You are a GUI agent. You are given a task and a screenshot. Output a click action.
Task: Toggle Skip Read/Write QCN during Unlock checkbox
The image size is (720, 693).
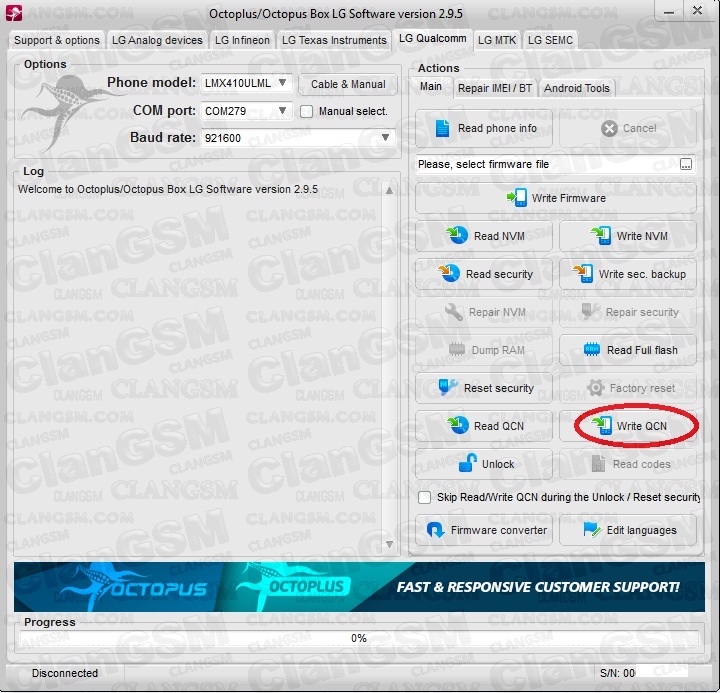[424, 497]
